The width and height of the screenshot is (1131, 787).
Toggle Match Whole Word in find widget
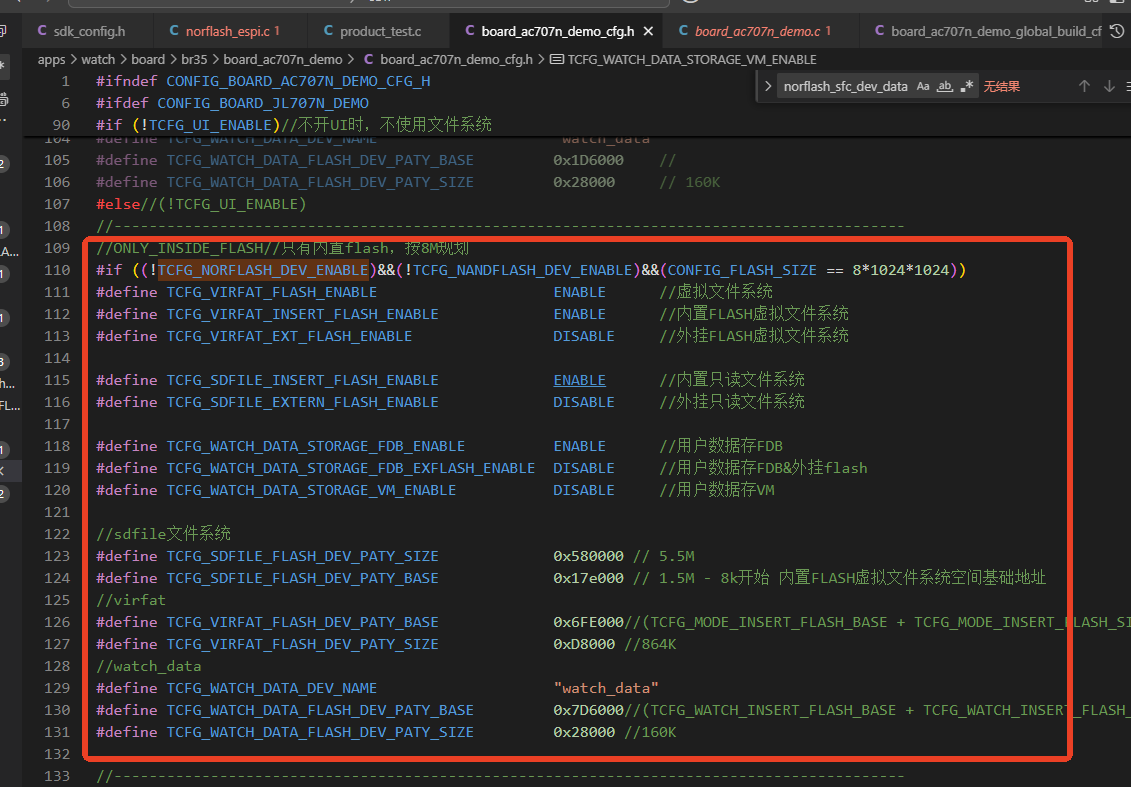click(x=945, y=87)
